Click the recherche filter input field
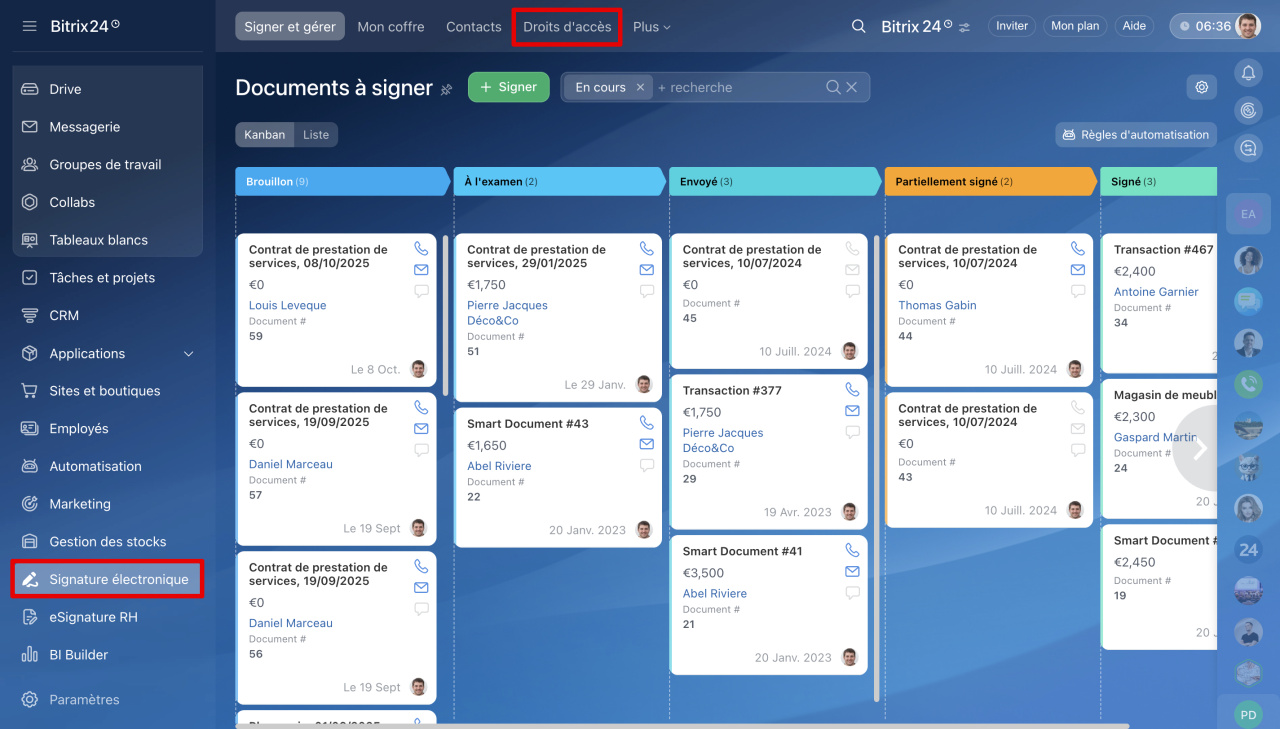This screenshot has width=1280, height=729. click(x=735, y=88)
